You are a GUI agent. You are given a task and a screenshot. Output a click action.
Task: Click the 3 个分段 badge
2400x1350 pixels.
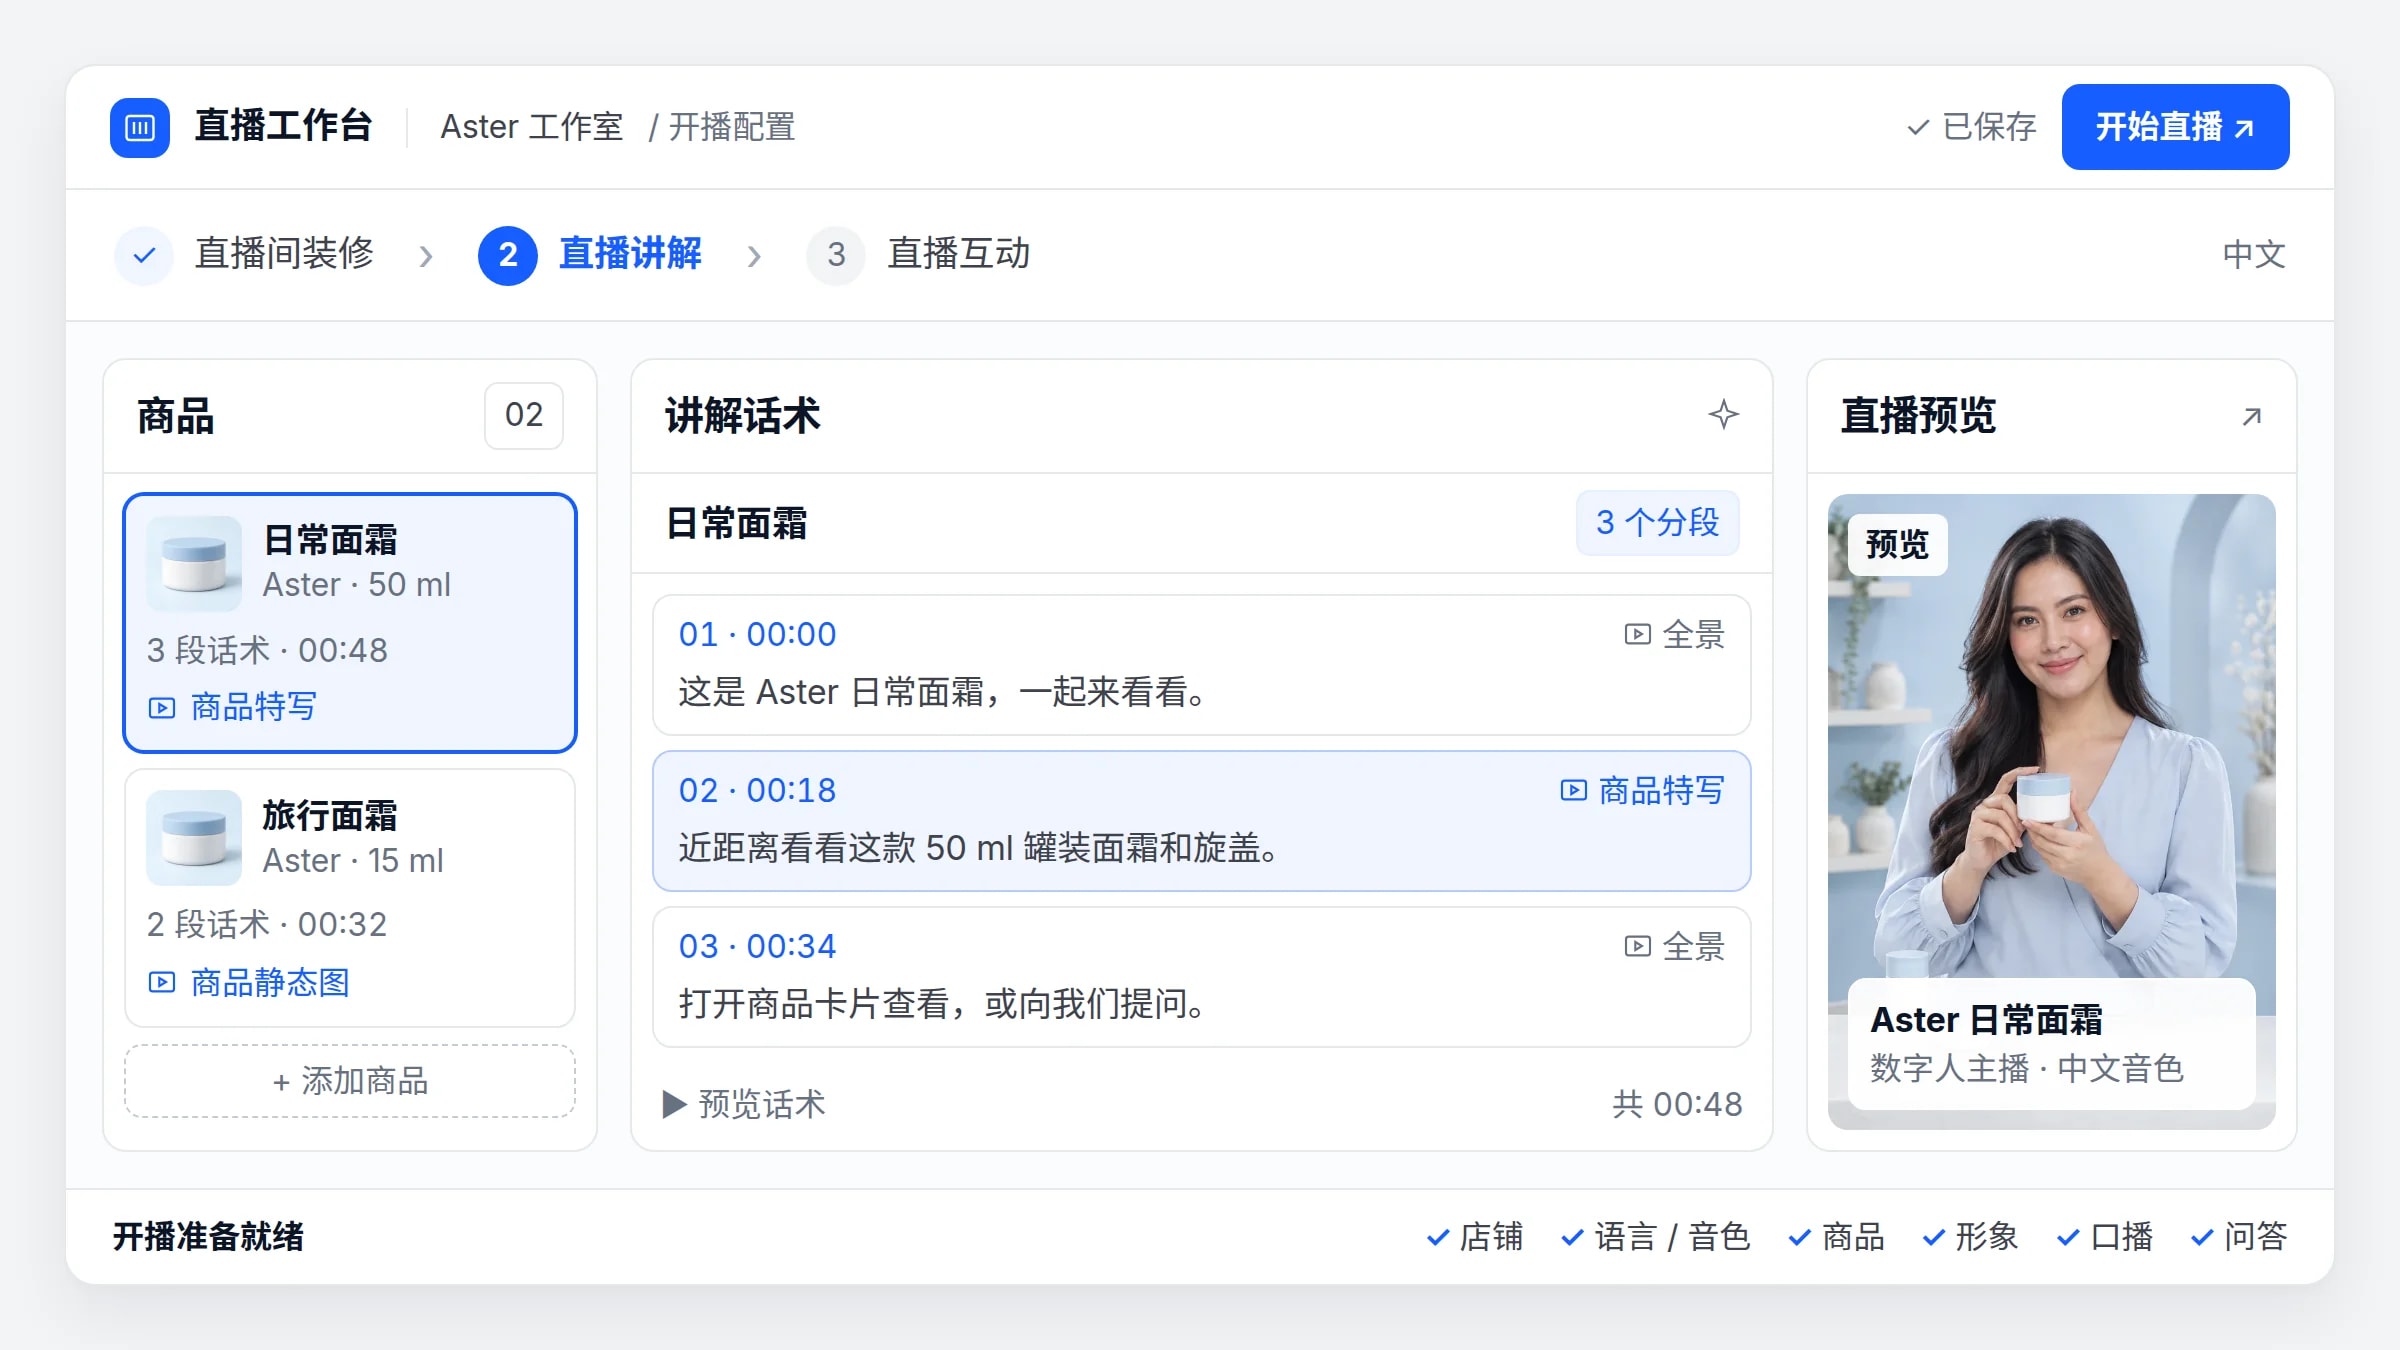click(x=1657, y=522)
